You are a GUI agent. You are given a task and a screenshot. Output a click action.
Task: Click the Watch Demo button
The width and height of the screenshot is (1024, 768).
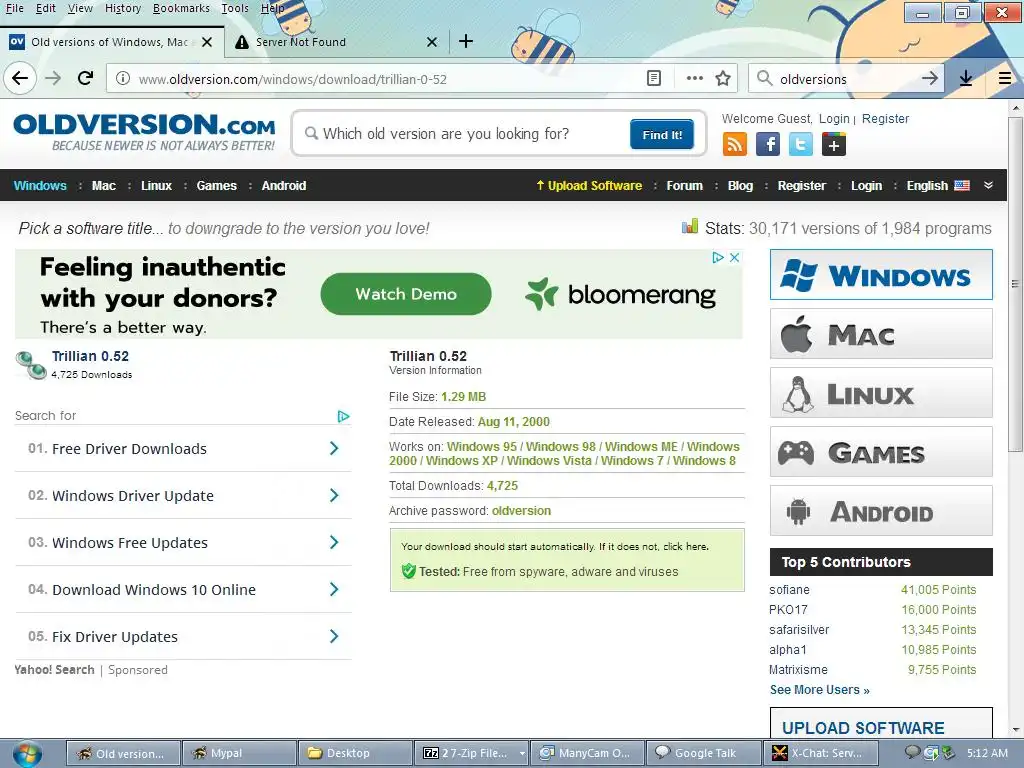point(406,294)
